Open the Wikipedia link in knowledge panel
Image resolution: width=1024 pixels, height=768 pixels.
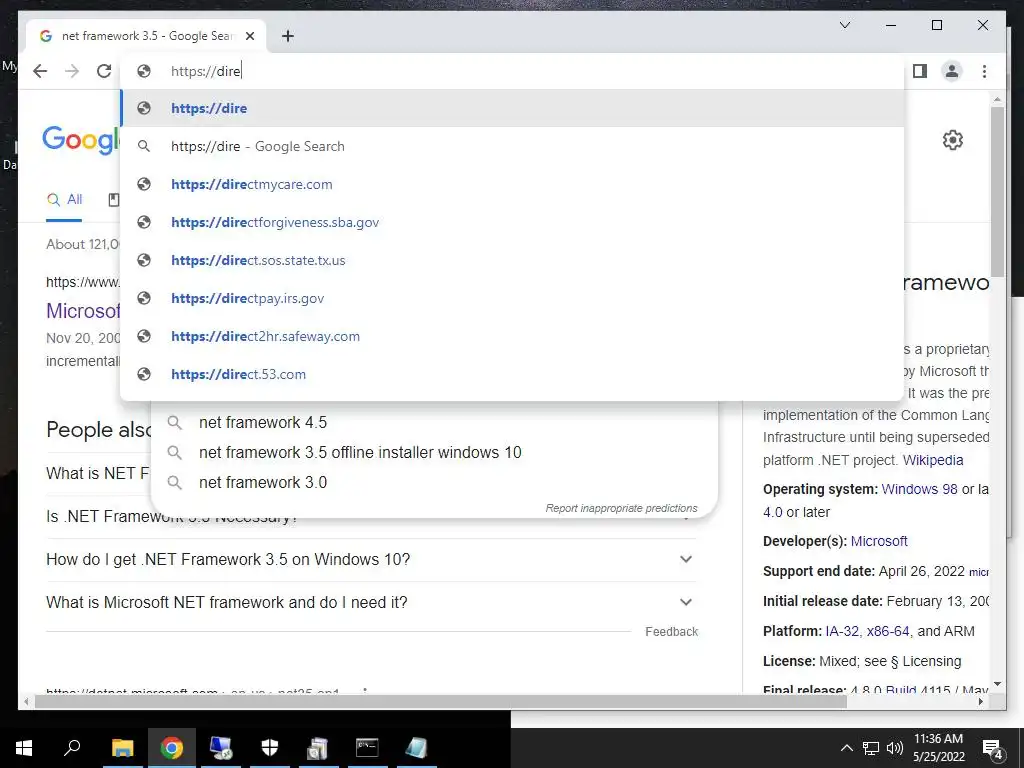click(933, 460)
